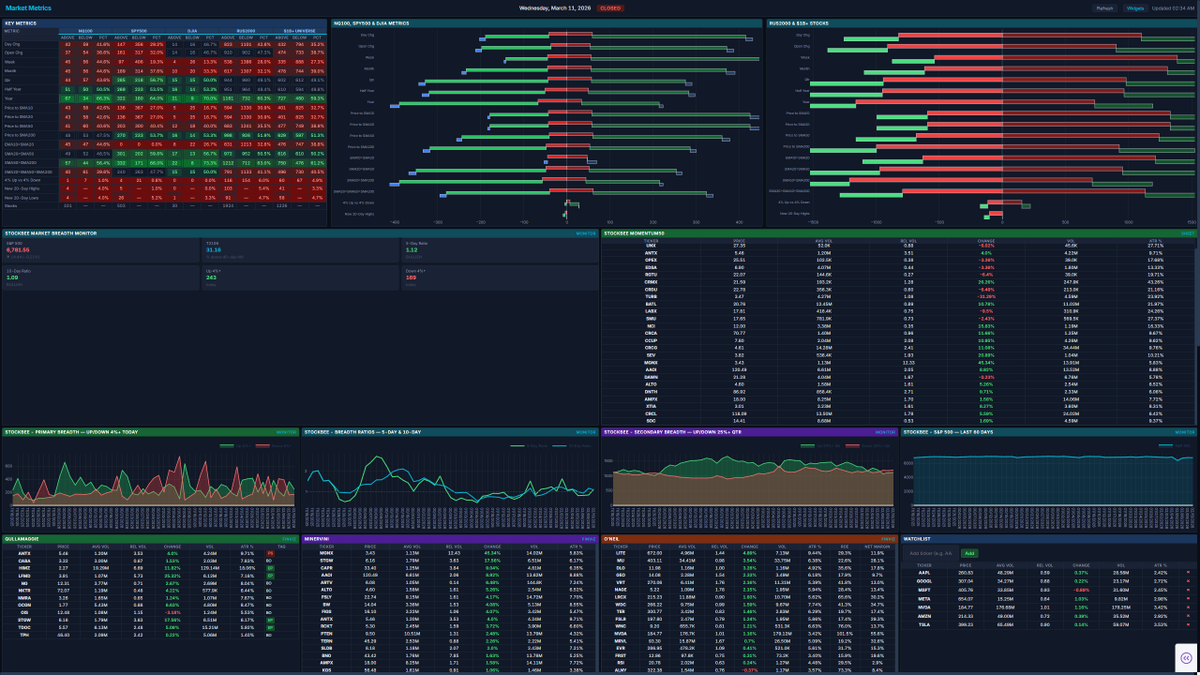The image size is (1200, 675).
Task: Remove META from watchlist with its X
Action: click(x=1188, y=599)
